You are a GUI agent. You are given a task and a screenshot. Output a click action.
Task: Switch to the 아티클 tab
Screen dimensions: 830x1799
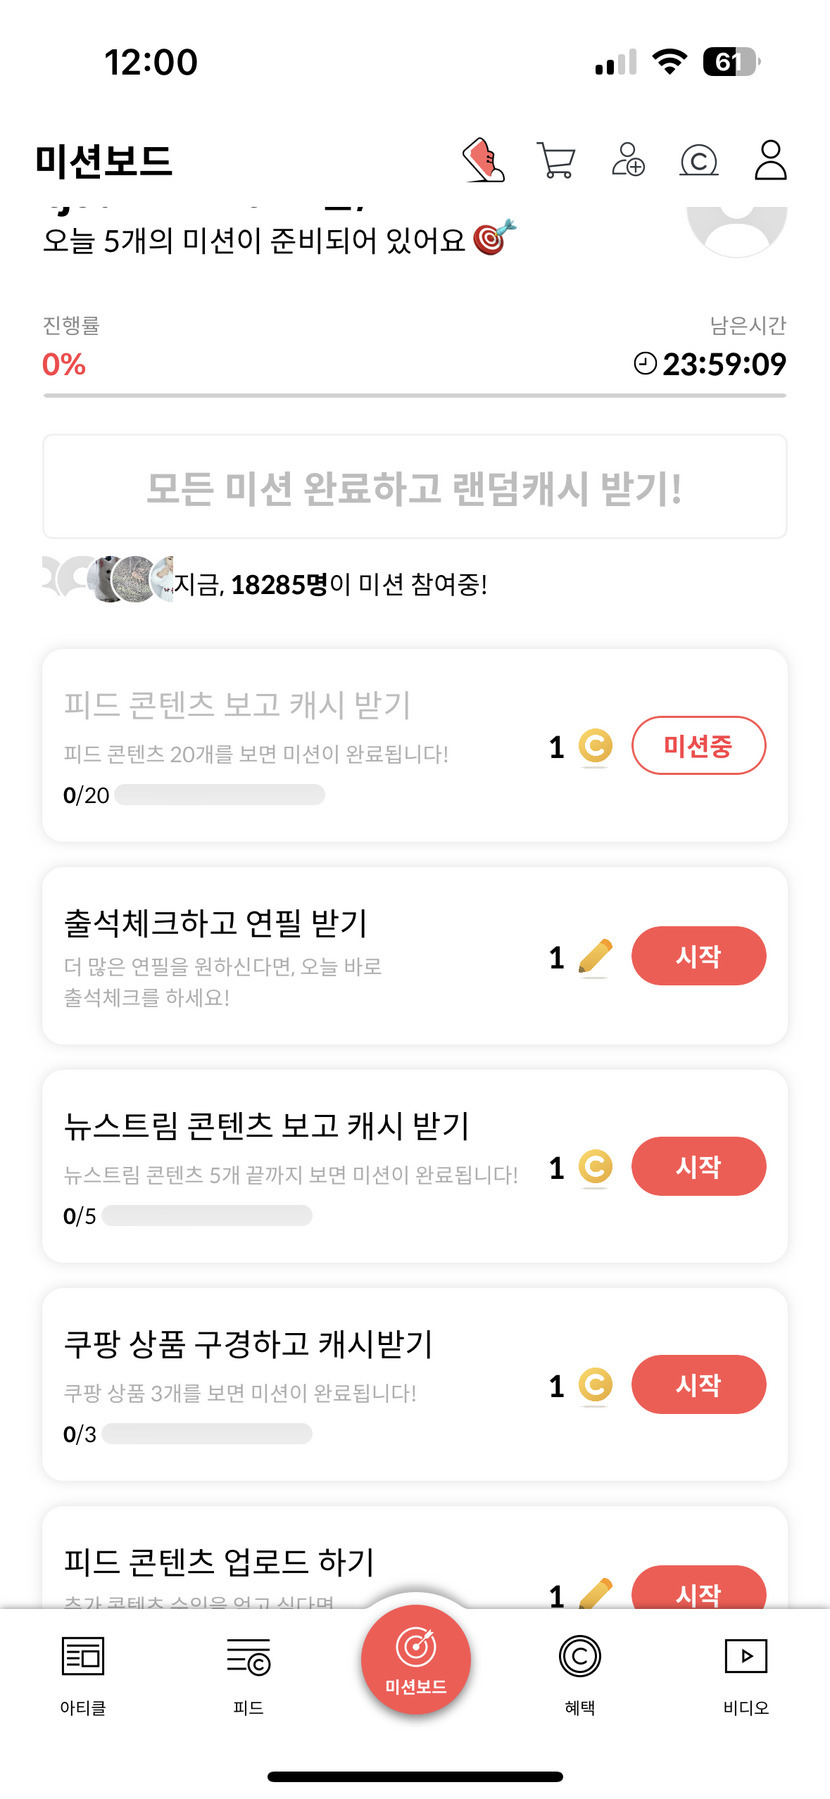coord(83,1670)
